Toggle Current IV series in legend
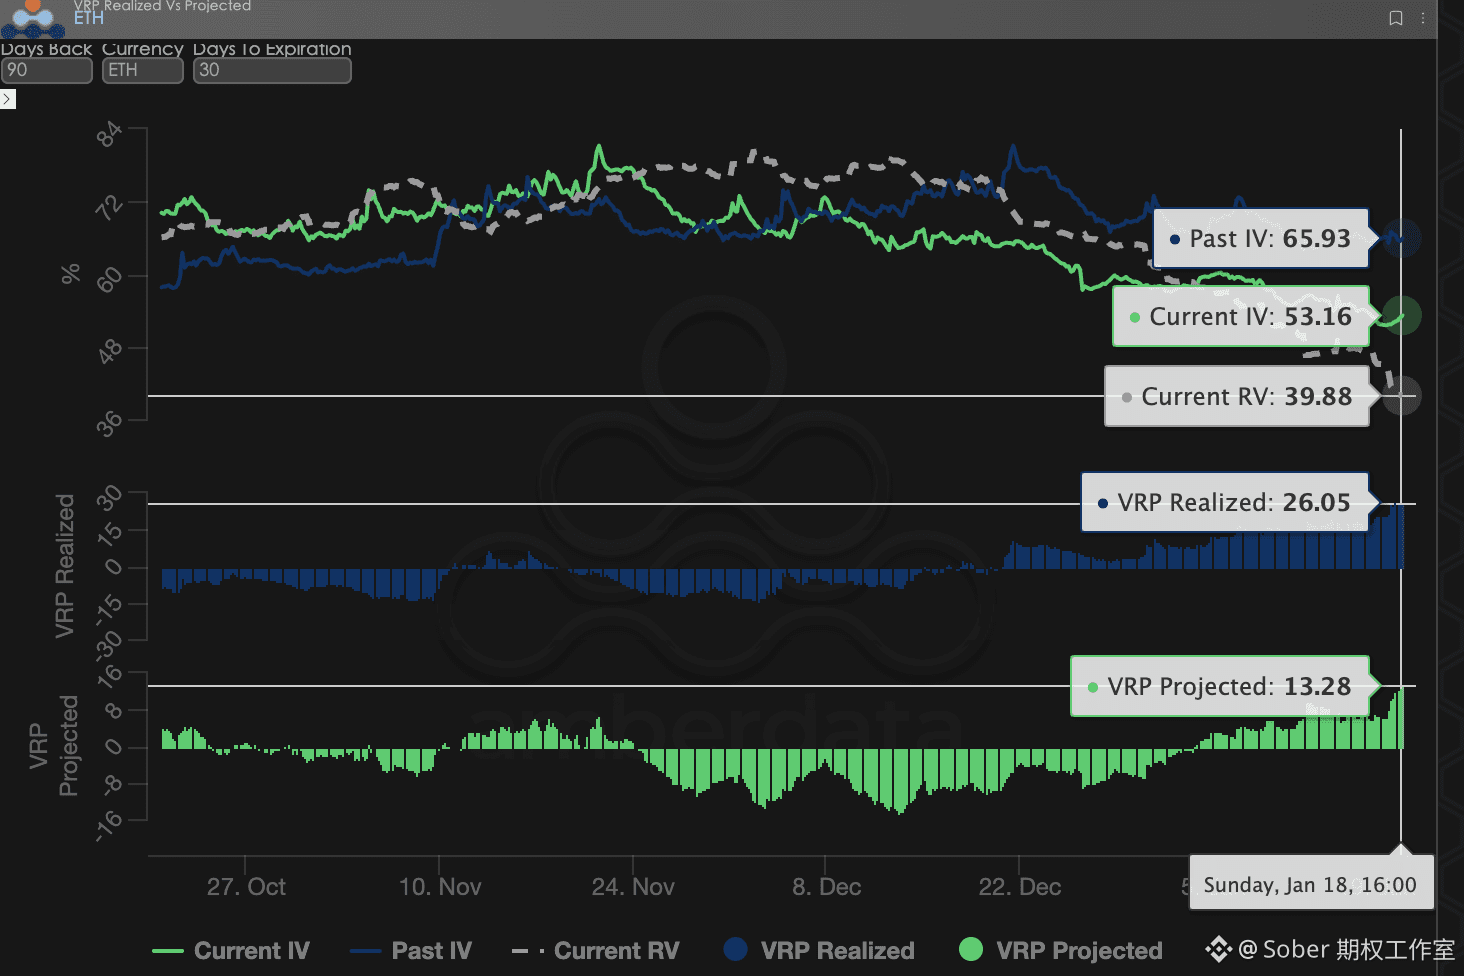The width and height of the screenshot is (1464, 976). tap(231, 950)
